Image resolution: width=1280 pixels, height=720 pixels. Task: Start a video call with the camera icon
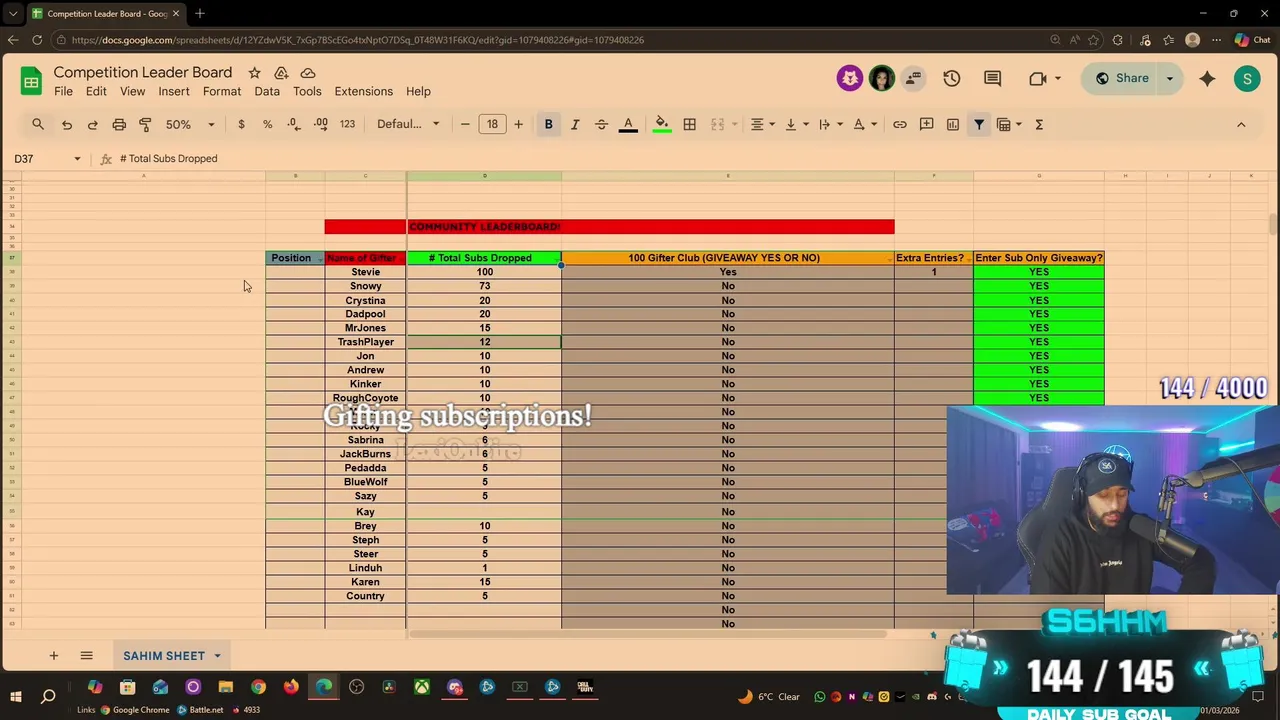(1037, 78)
